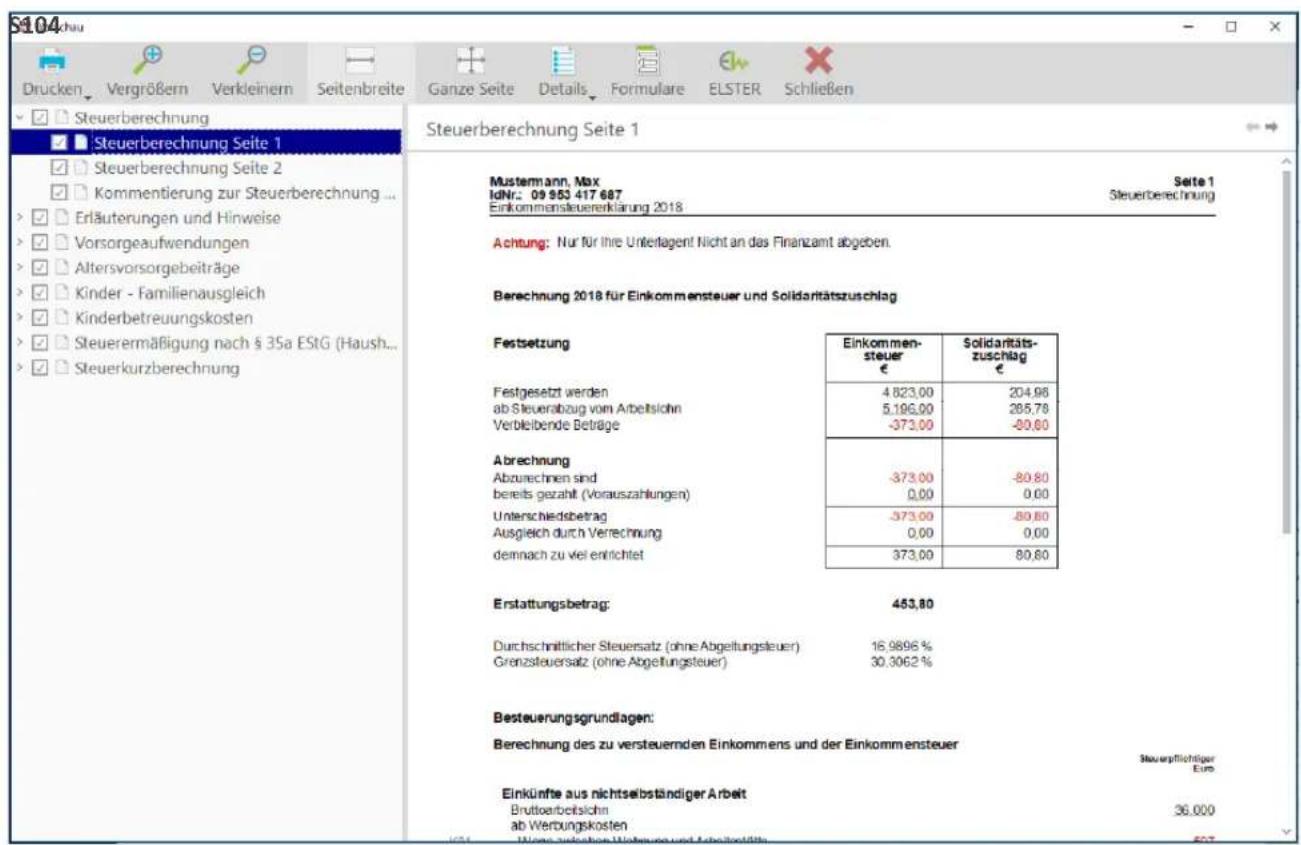Image resolution: width=1301 pixels, height=845 pixels.
Task: Toggle checkbox for Kommentierung zur Steuerberechnung
Action: 58,192
